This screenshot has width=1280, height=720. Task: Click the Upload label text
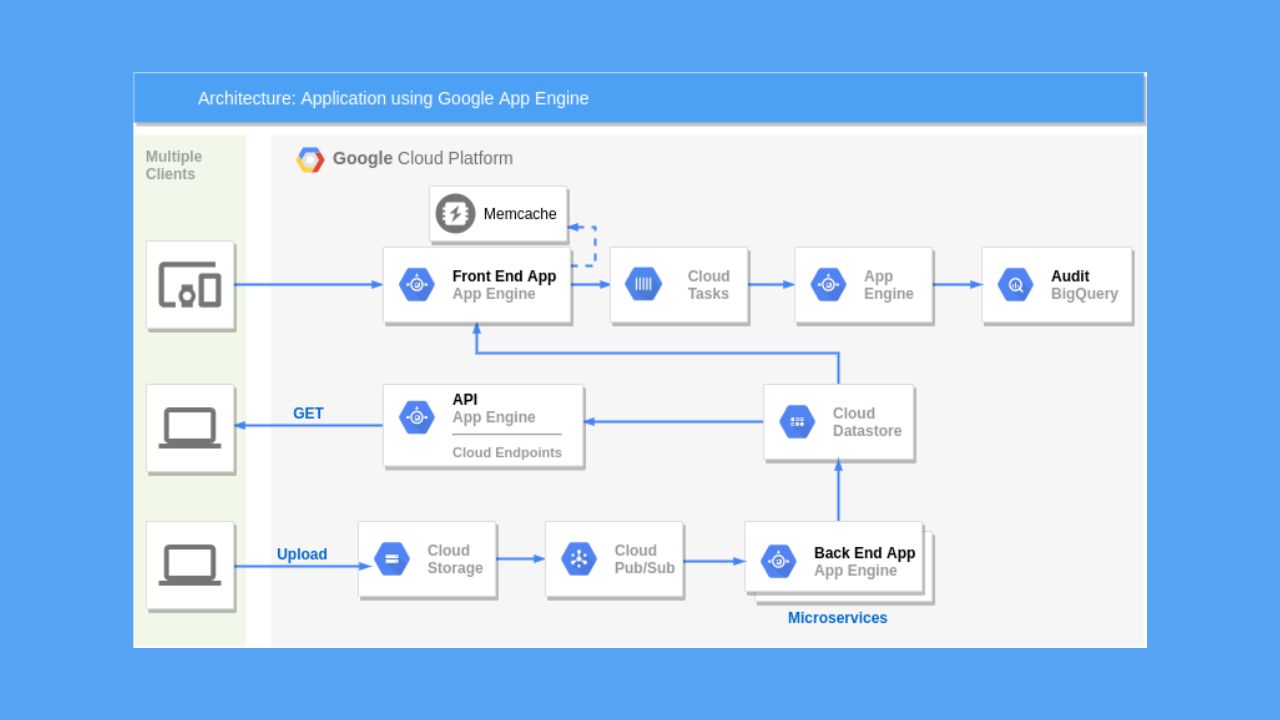tap(302, 554)
